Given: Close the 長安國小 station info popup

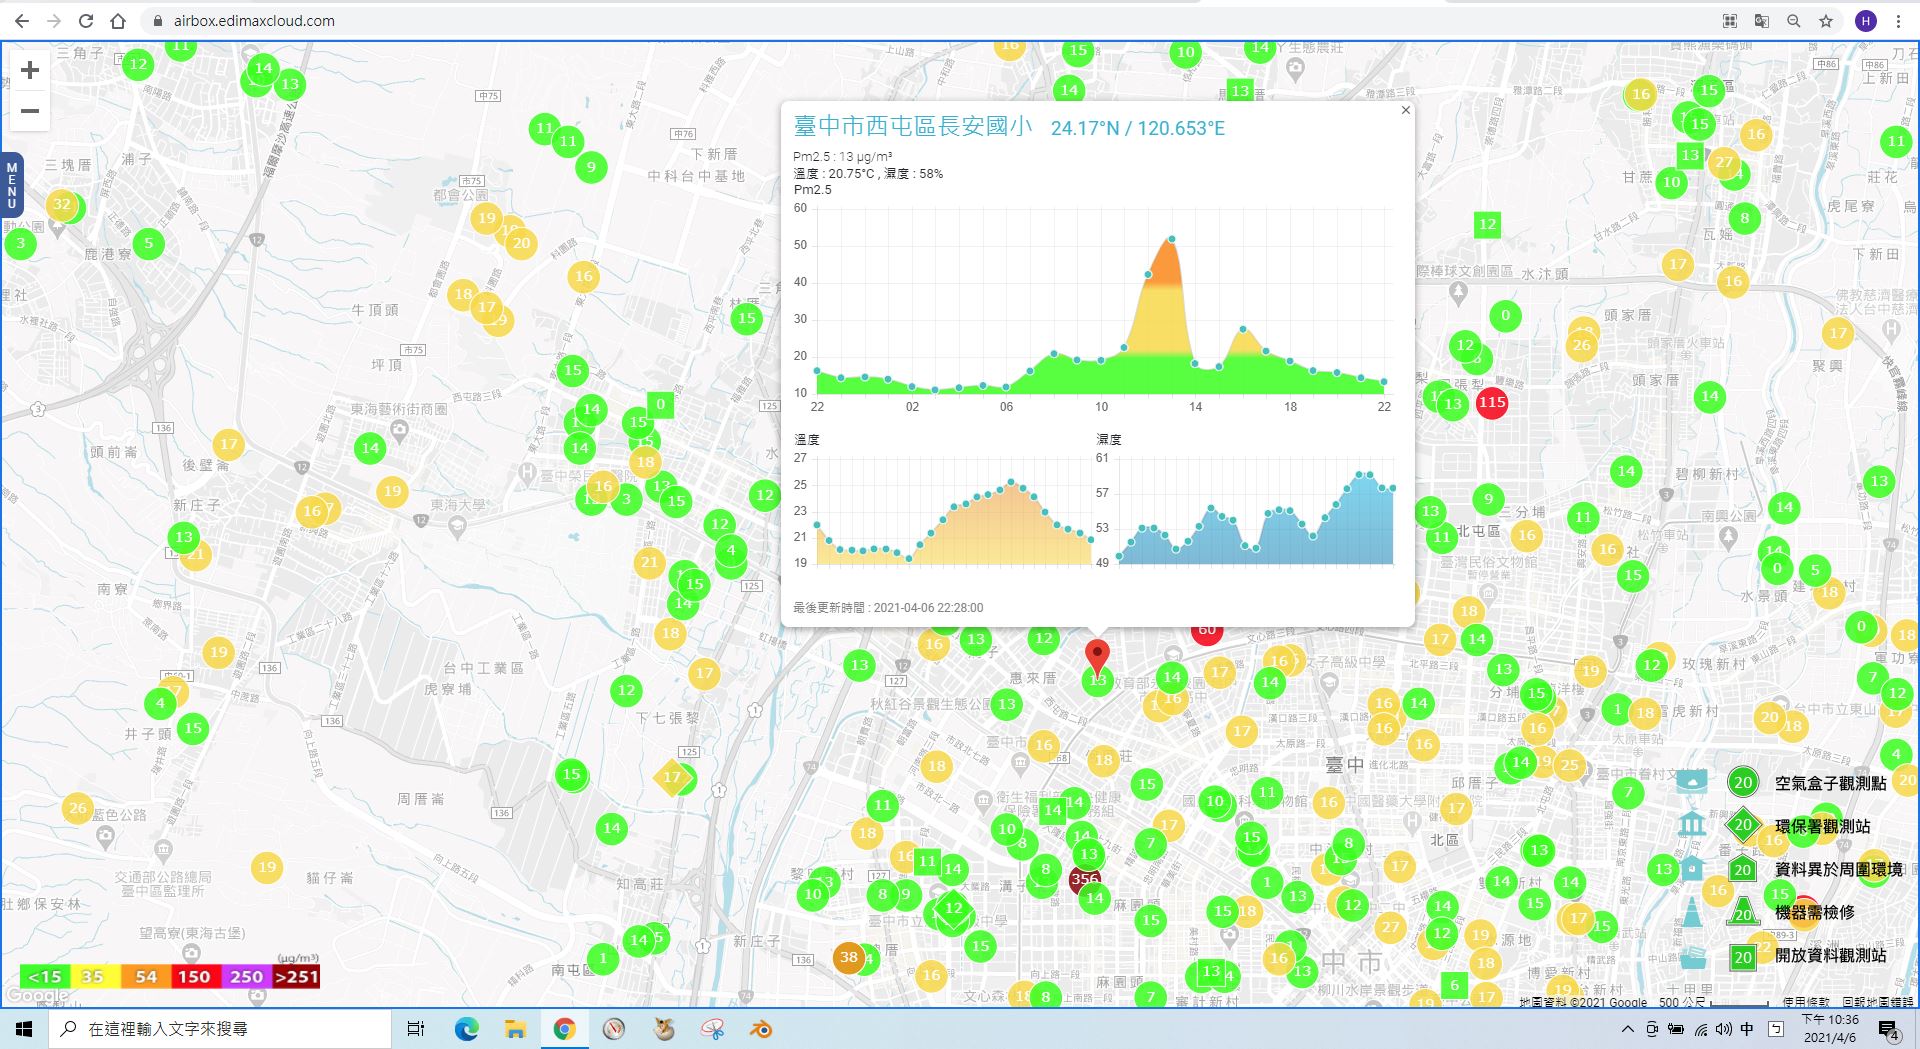Looking at the screenshot, I should tap(1406, 110).
